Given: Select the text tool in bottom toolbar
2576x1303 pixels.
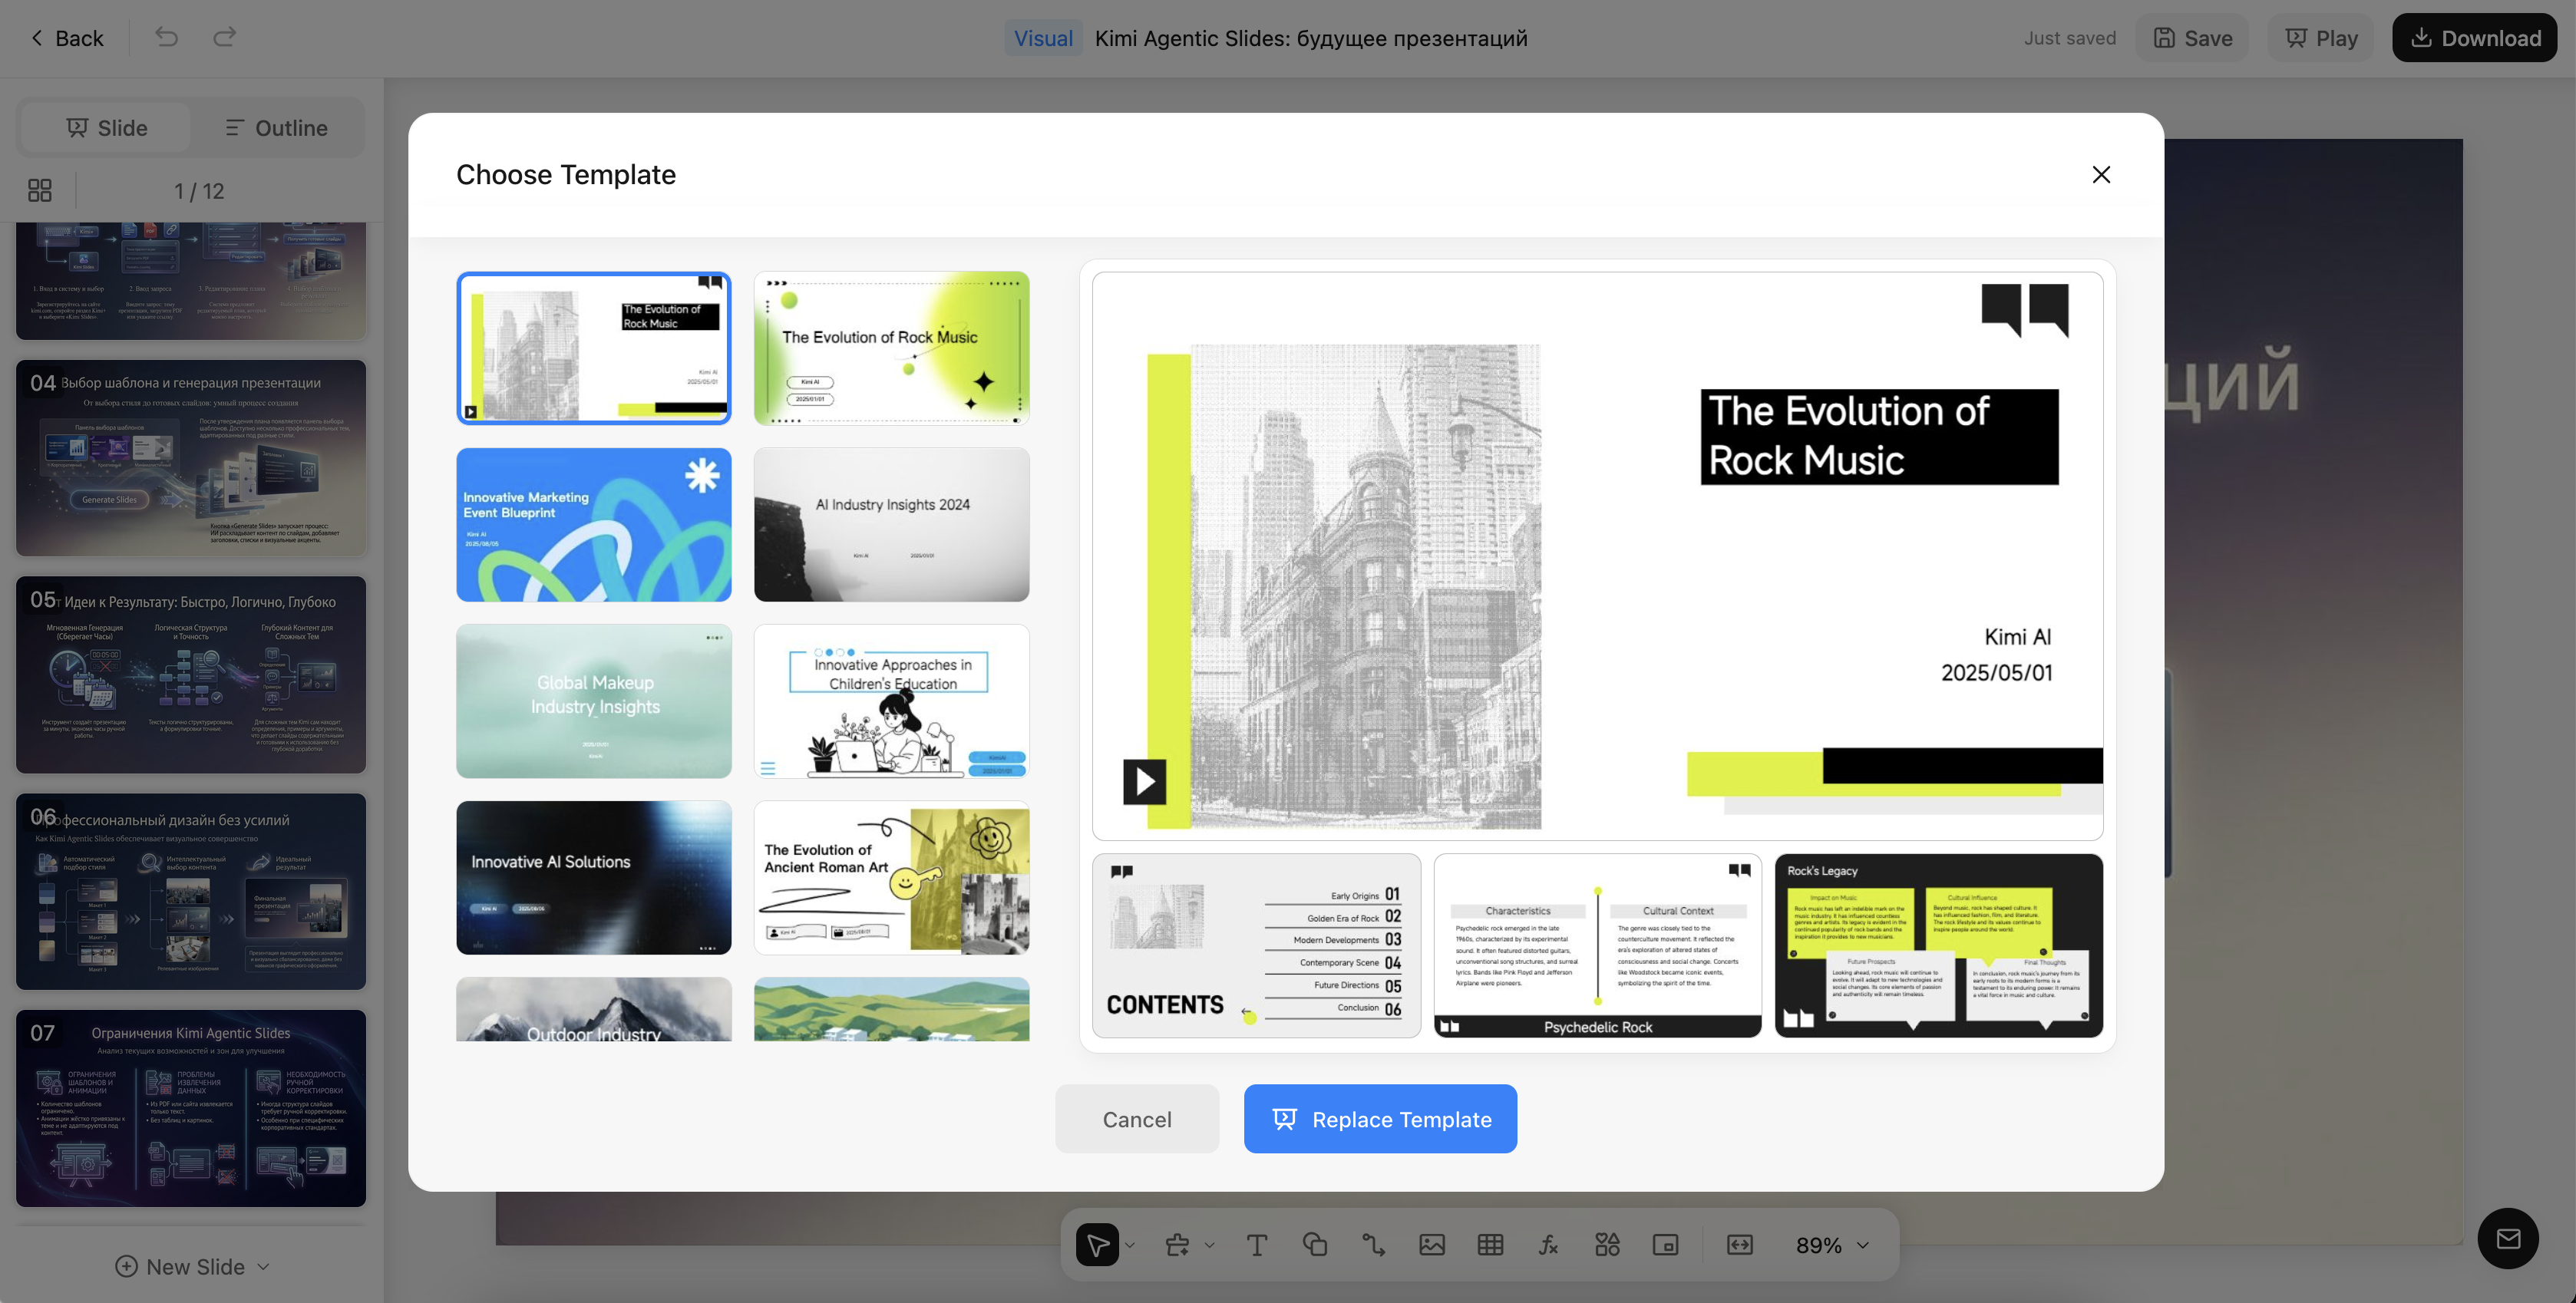Looking at the screenshot, I should [x=1257, y=1245].
